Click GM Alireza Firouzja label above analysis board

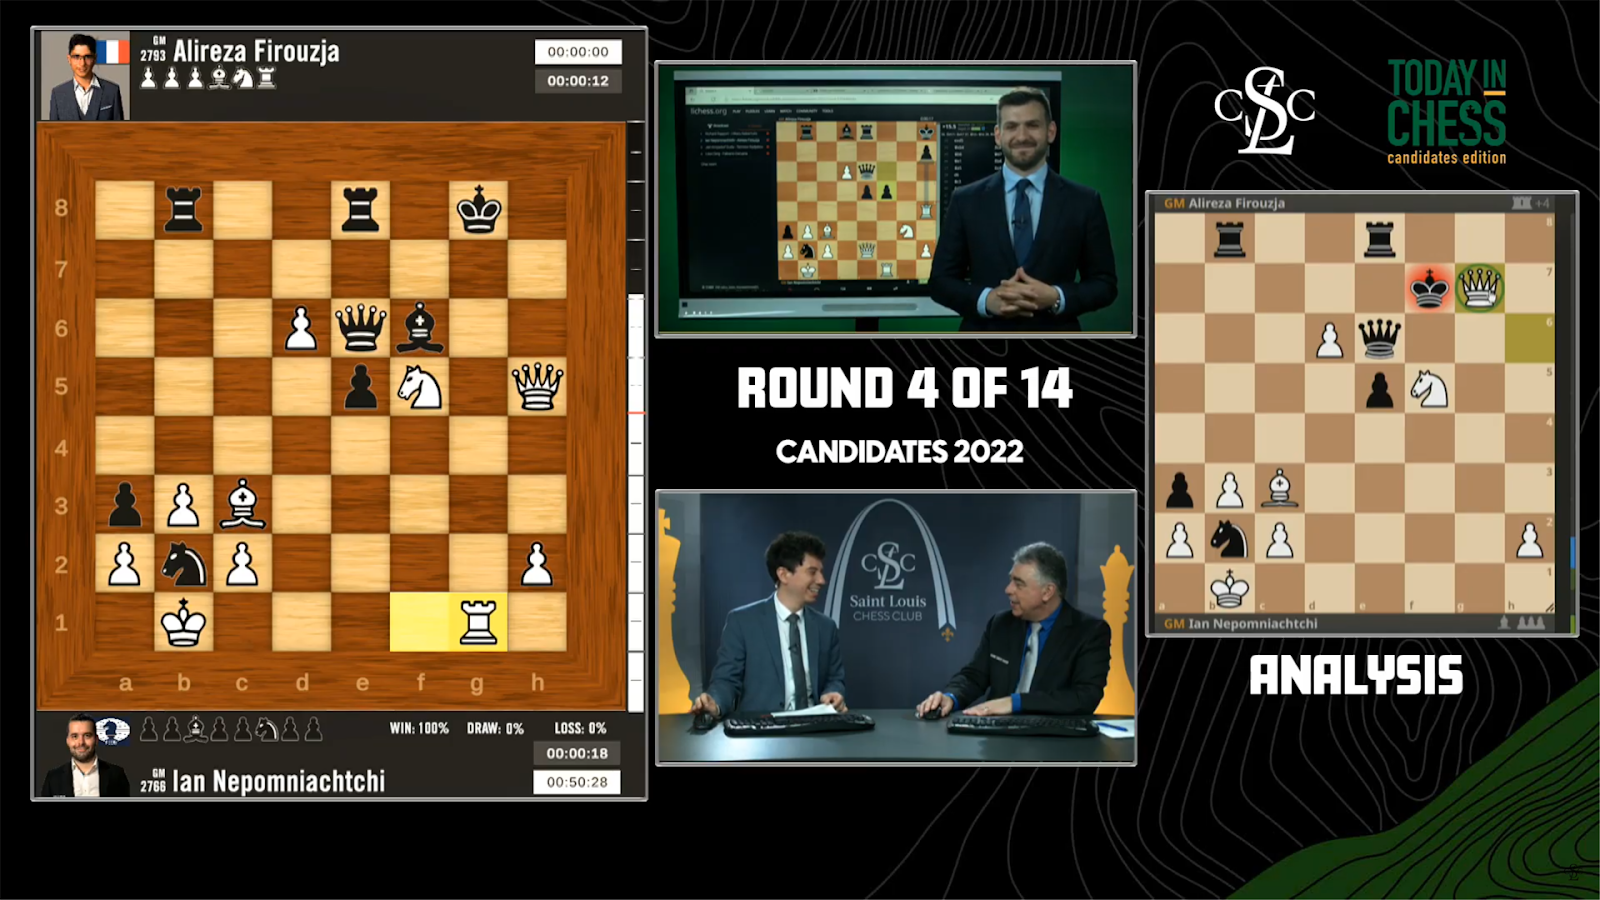tap(1225, 203)
